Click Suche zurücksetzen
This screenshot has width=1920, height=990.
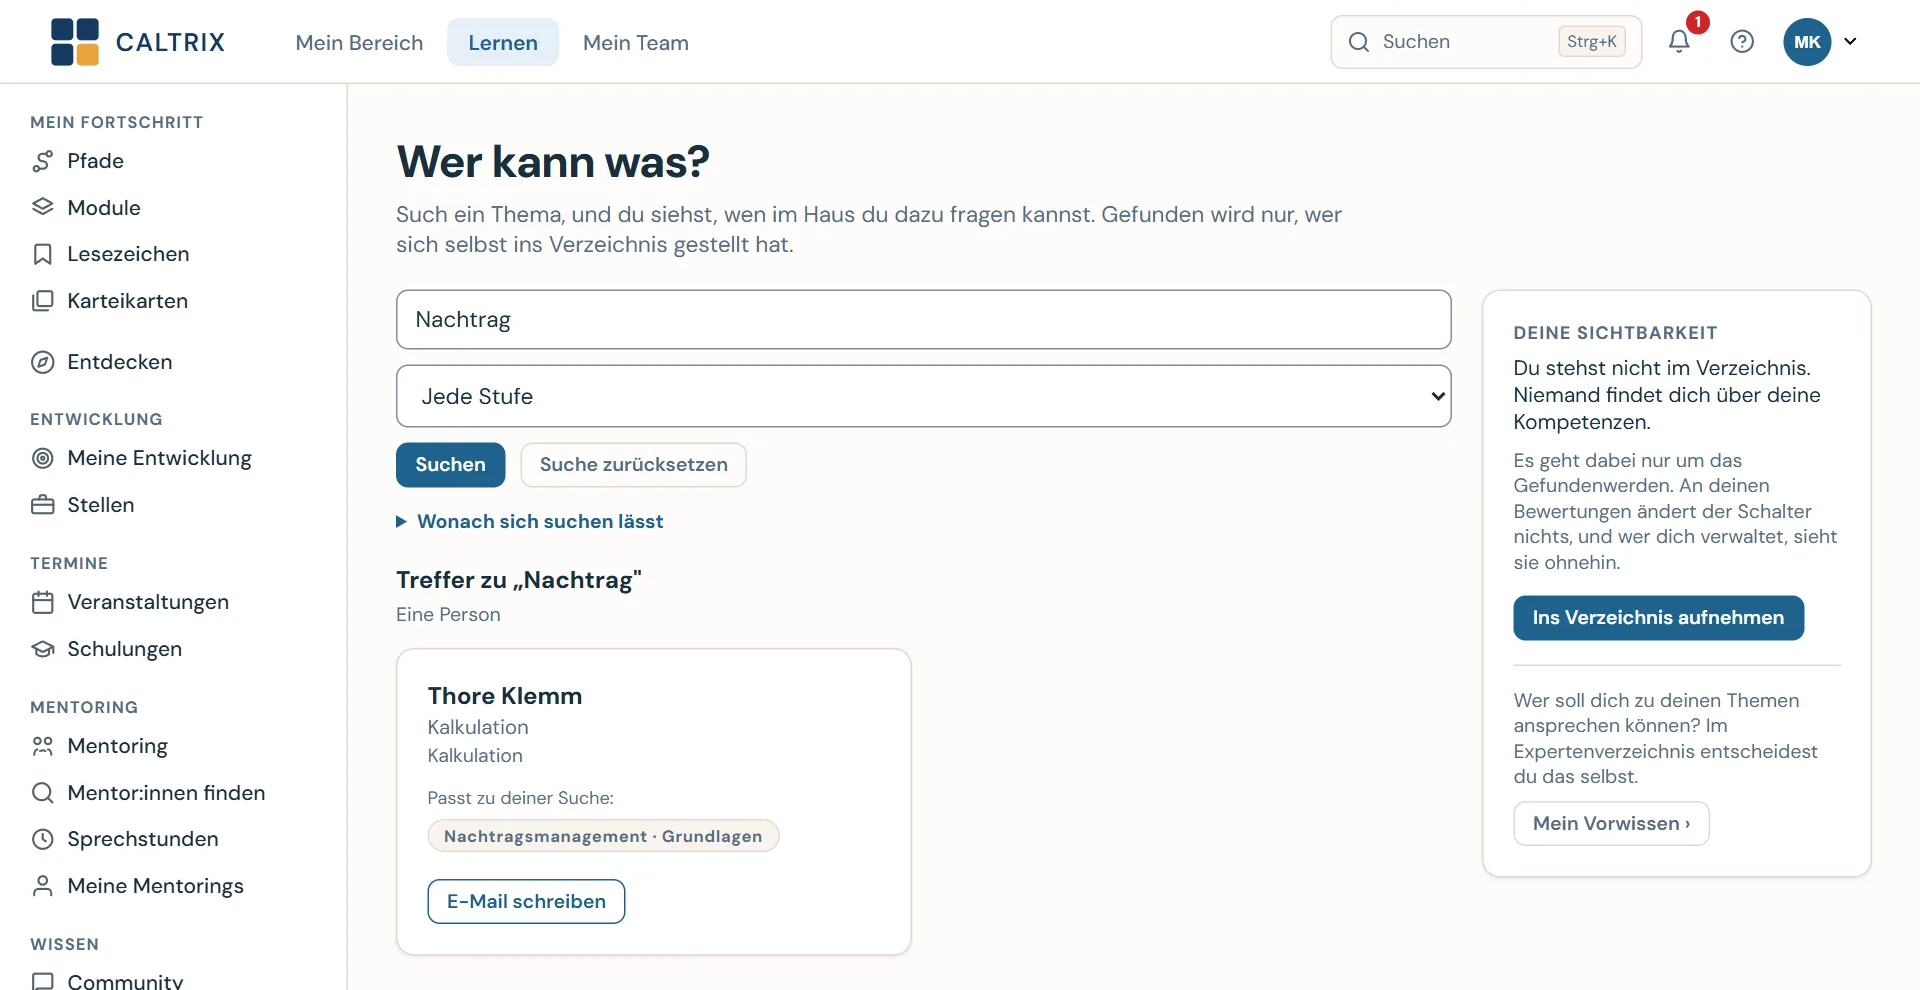633,465
